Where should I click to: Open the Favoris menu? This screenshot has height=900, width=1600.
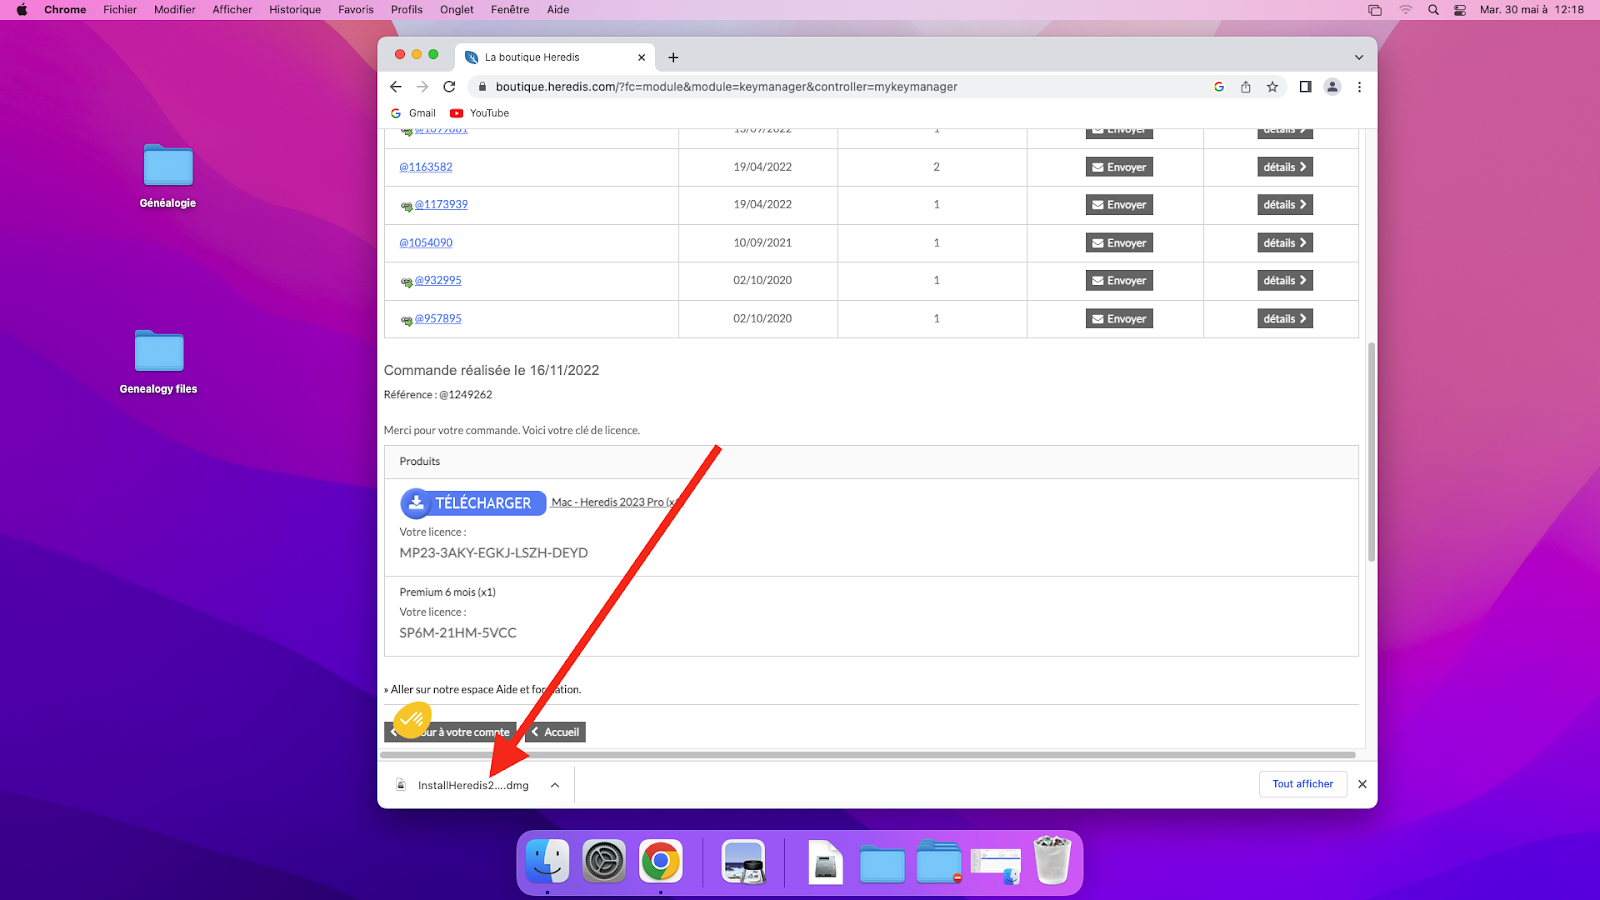click(x=355, y=10)
